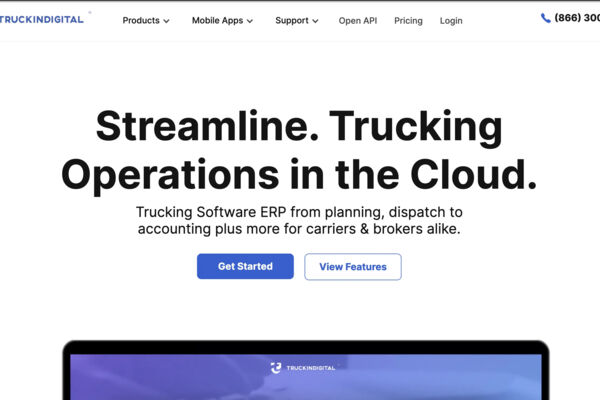Click the TruckinDigital logo in header

(x=41, y=20)
